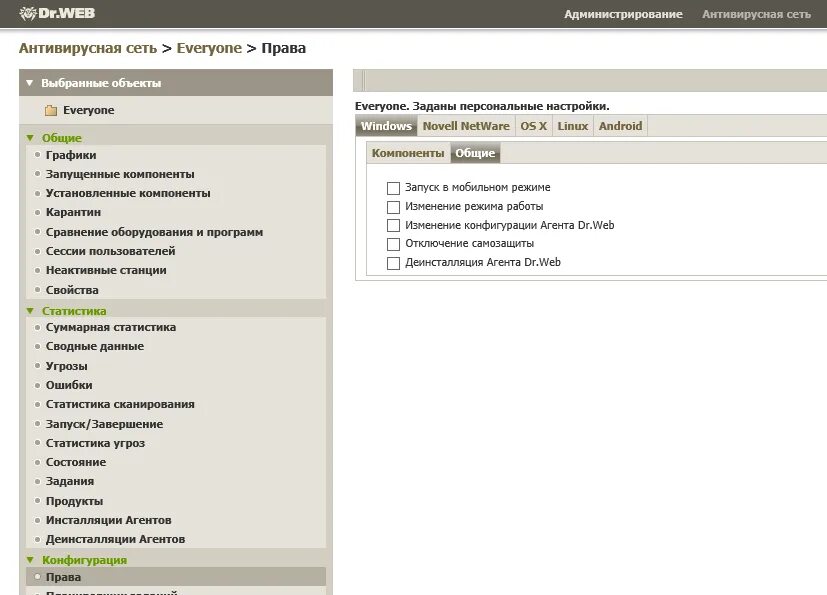Open Статистика угроз

[95, 443]
